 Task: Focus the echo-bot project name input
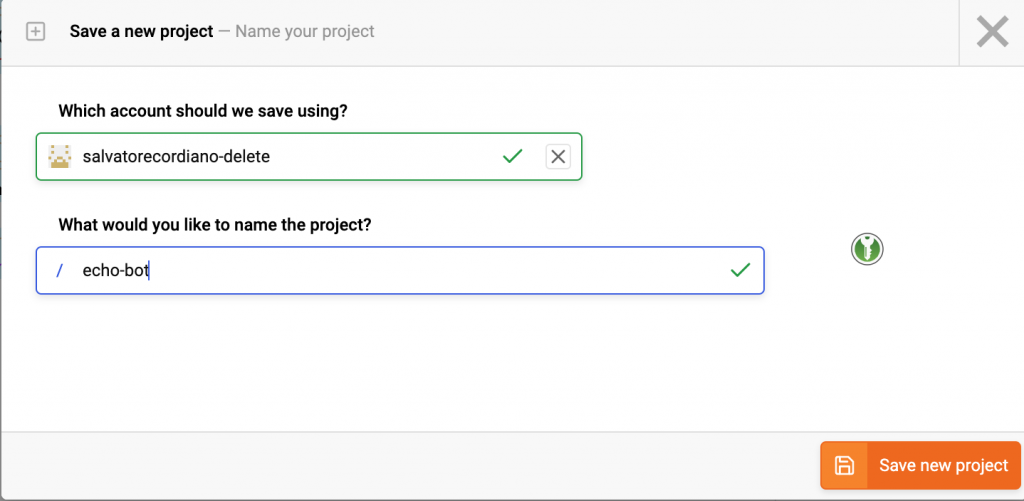pyautogui.click(x=400, y=270)
